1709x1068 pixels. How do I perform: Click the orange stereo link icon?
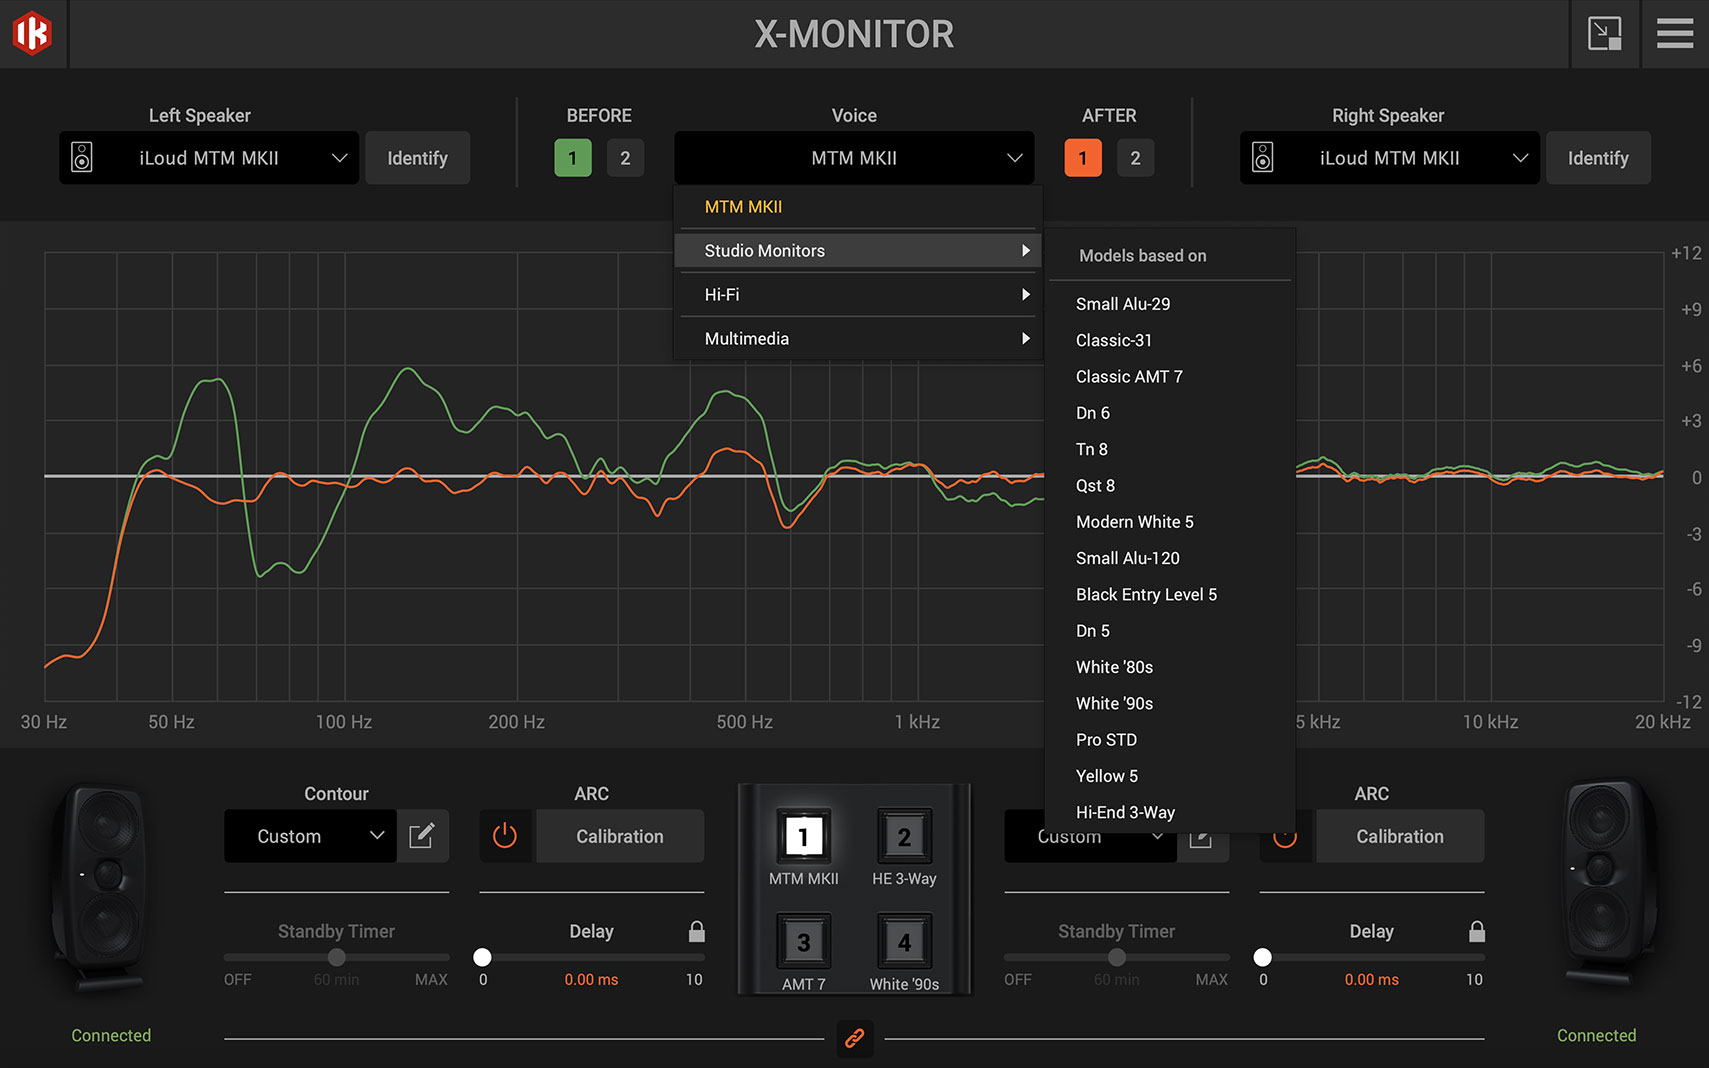pos(854,1038)
